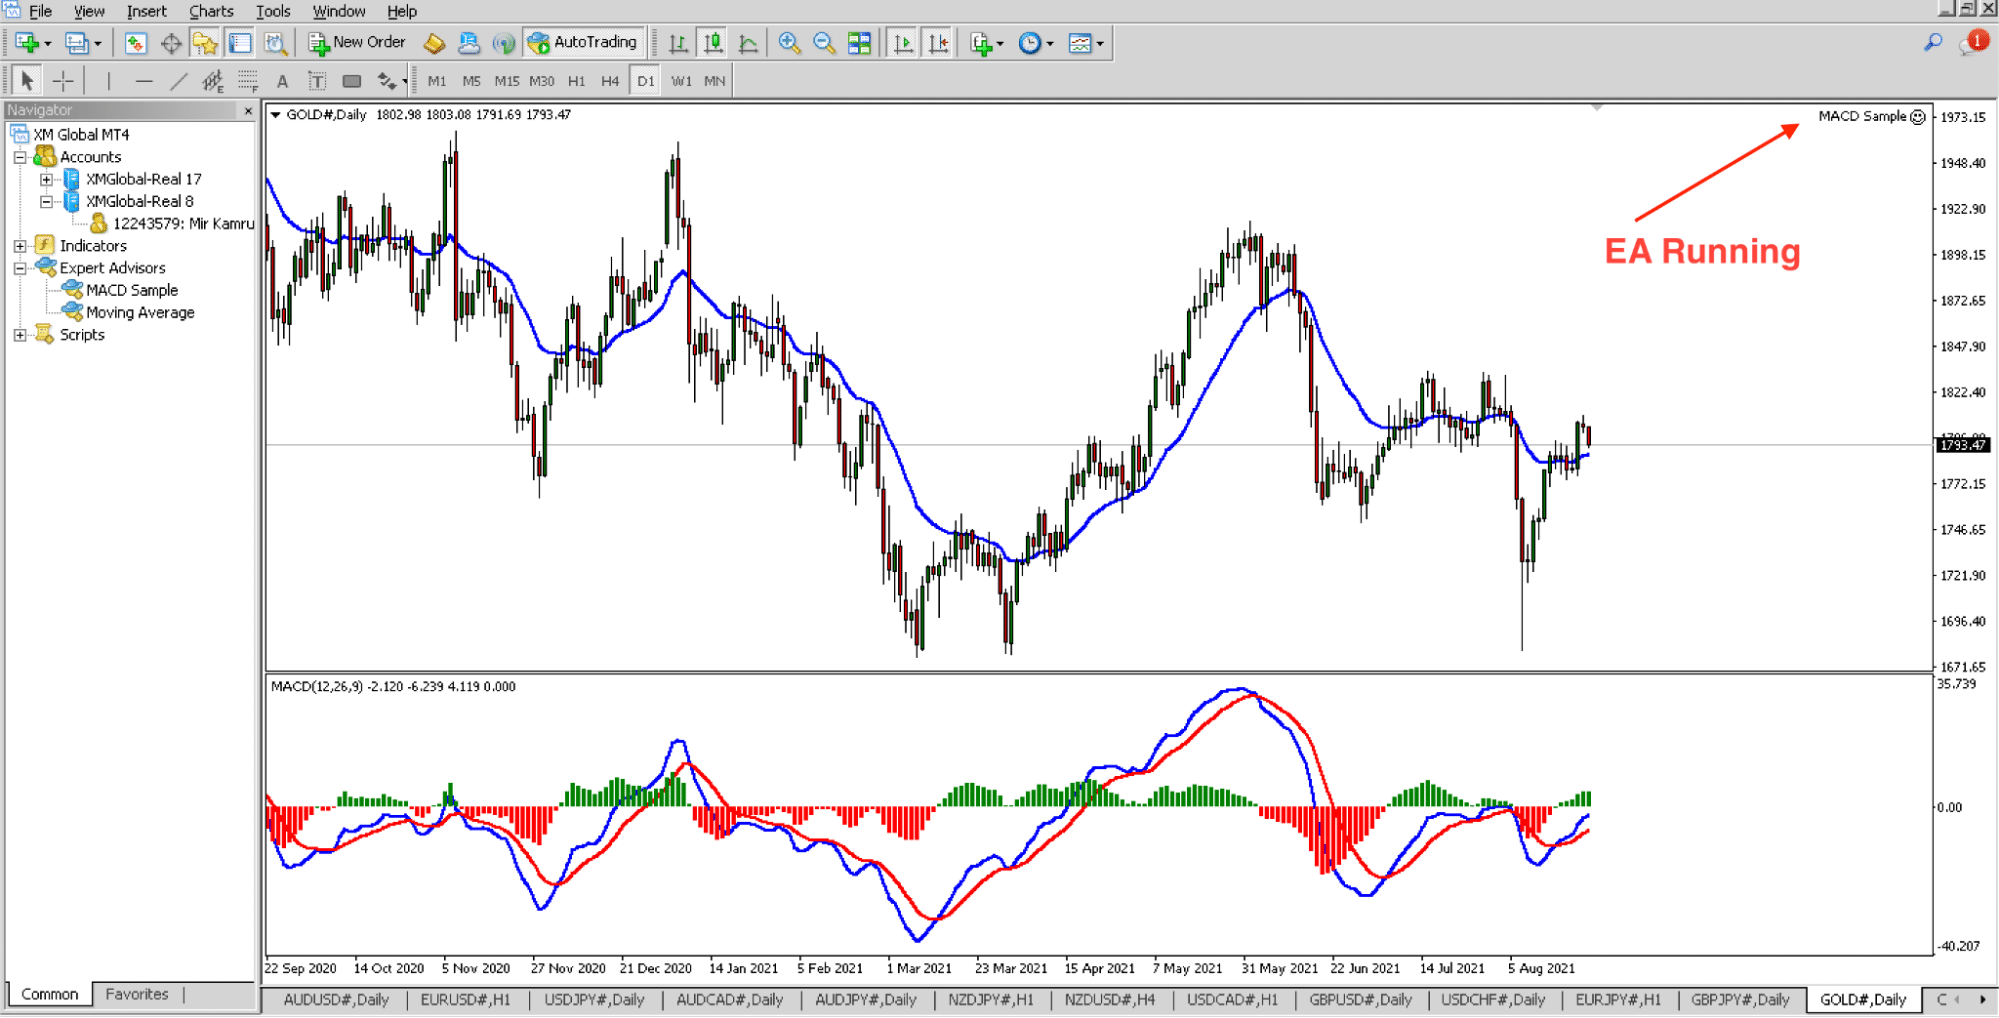Image resolution: width=1999 pixels, height=1018 pixels.
Task: Switch chart to line chart mode
Action: [748, 43]
